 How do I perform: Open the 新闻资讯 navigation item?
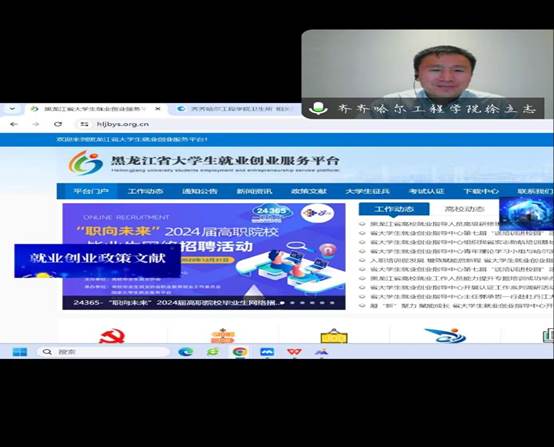[254, 191]
